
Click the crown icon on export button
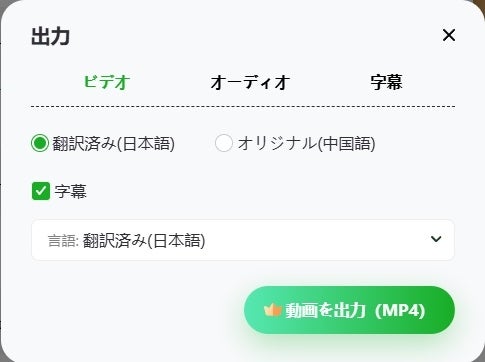pos(272,310)
